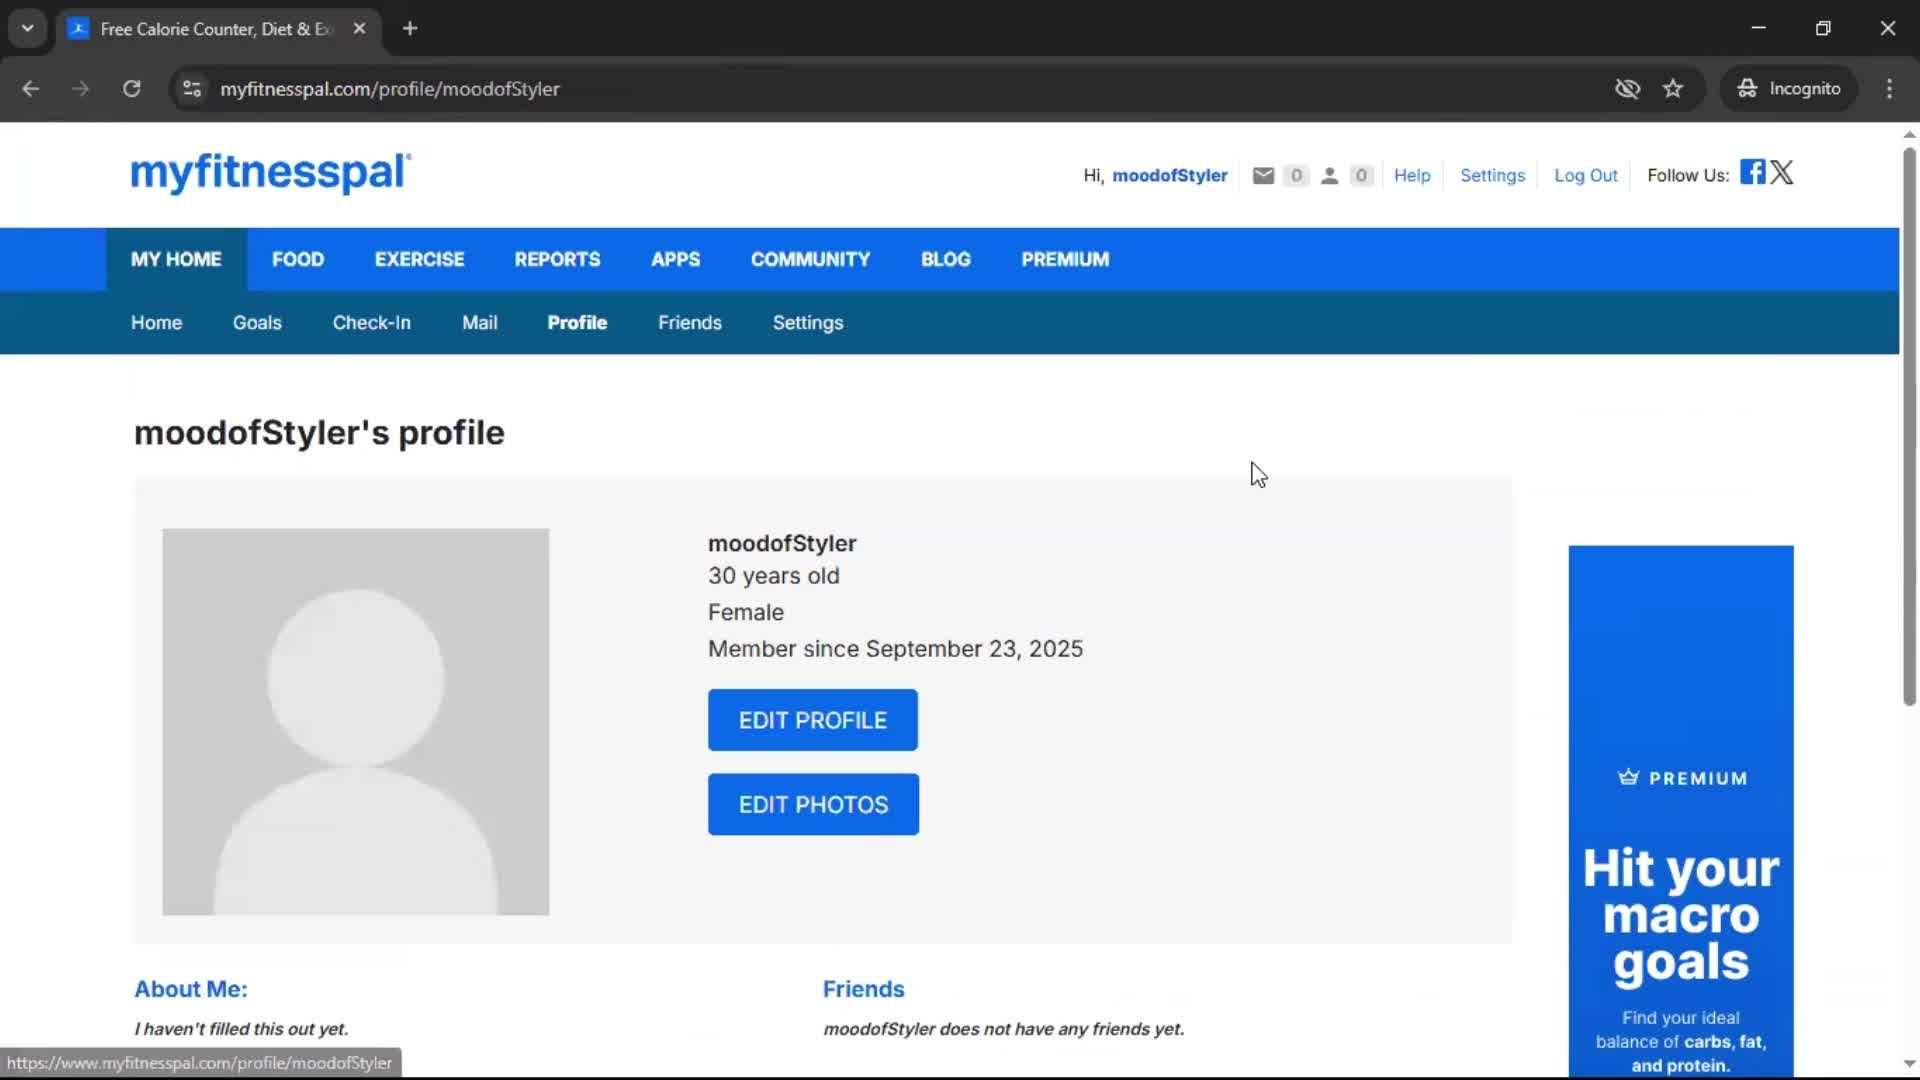1920x1080 pixels.
Task: Click the friend request count badge 0
Action: [1361, 176]
